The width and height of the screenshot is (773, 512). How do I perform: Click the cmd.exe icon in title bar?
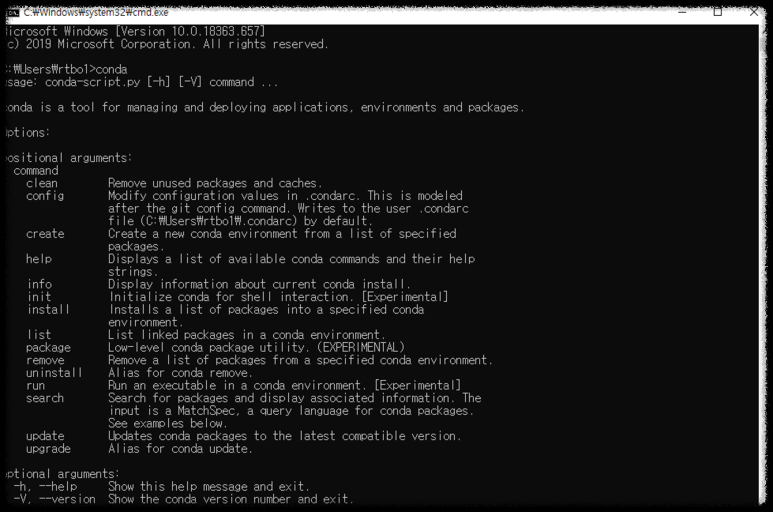13,12
